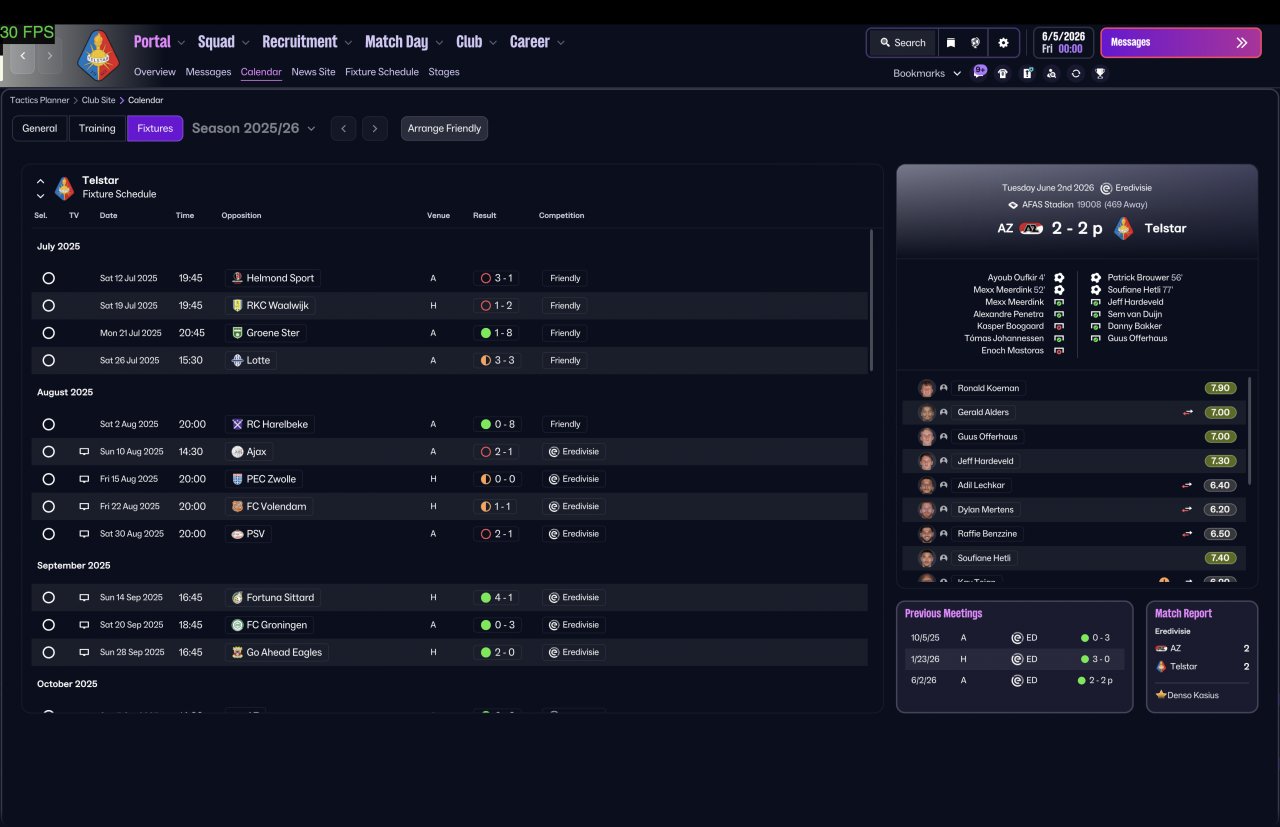The height and width of the screenshot is (827, 1280).
Task: Go forward with the right arrow
Action: (x=49, y=56)
